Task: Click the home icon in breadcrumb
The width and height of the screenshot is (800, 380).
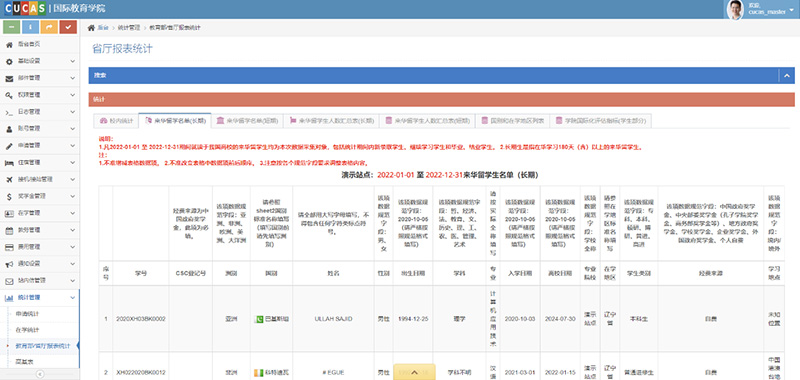Action: (x=91, y=28)
